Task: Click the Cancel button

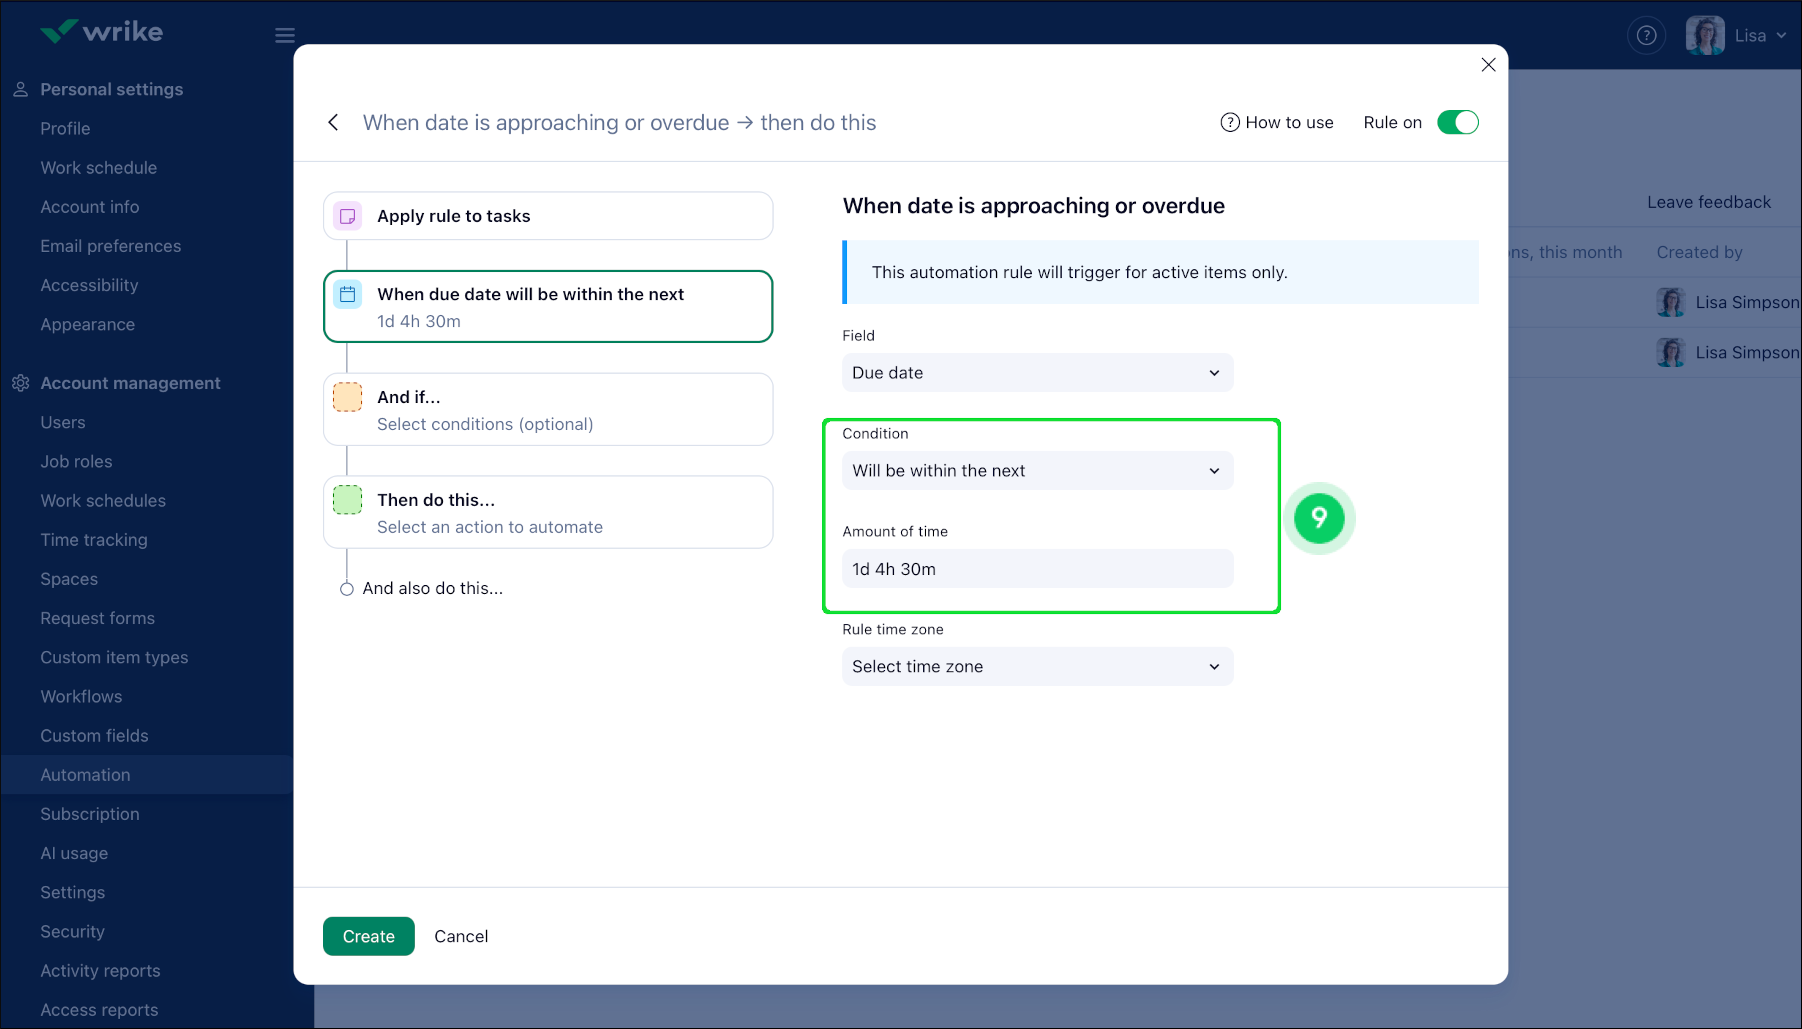Action: pyautogui.click(x=461, y=936)
